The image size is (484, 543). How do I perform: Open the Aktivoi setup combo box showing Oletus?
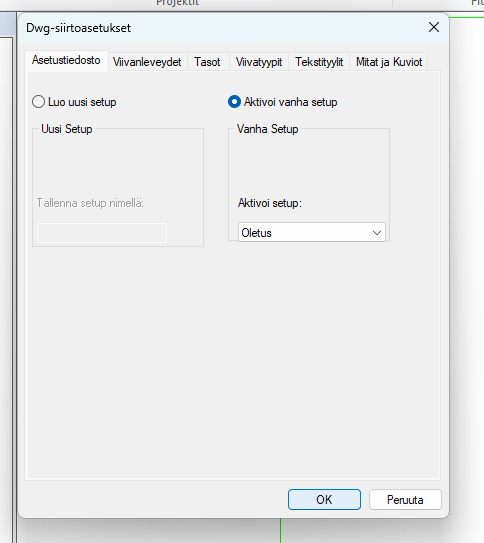[x=312, y=232]
